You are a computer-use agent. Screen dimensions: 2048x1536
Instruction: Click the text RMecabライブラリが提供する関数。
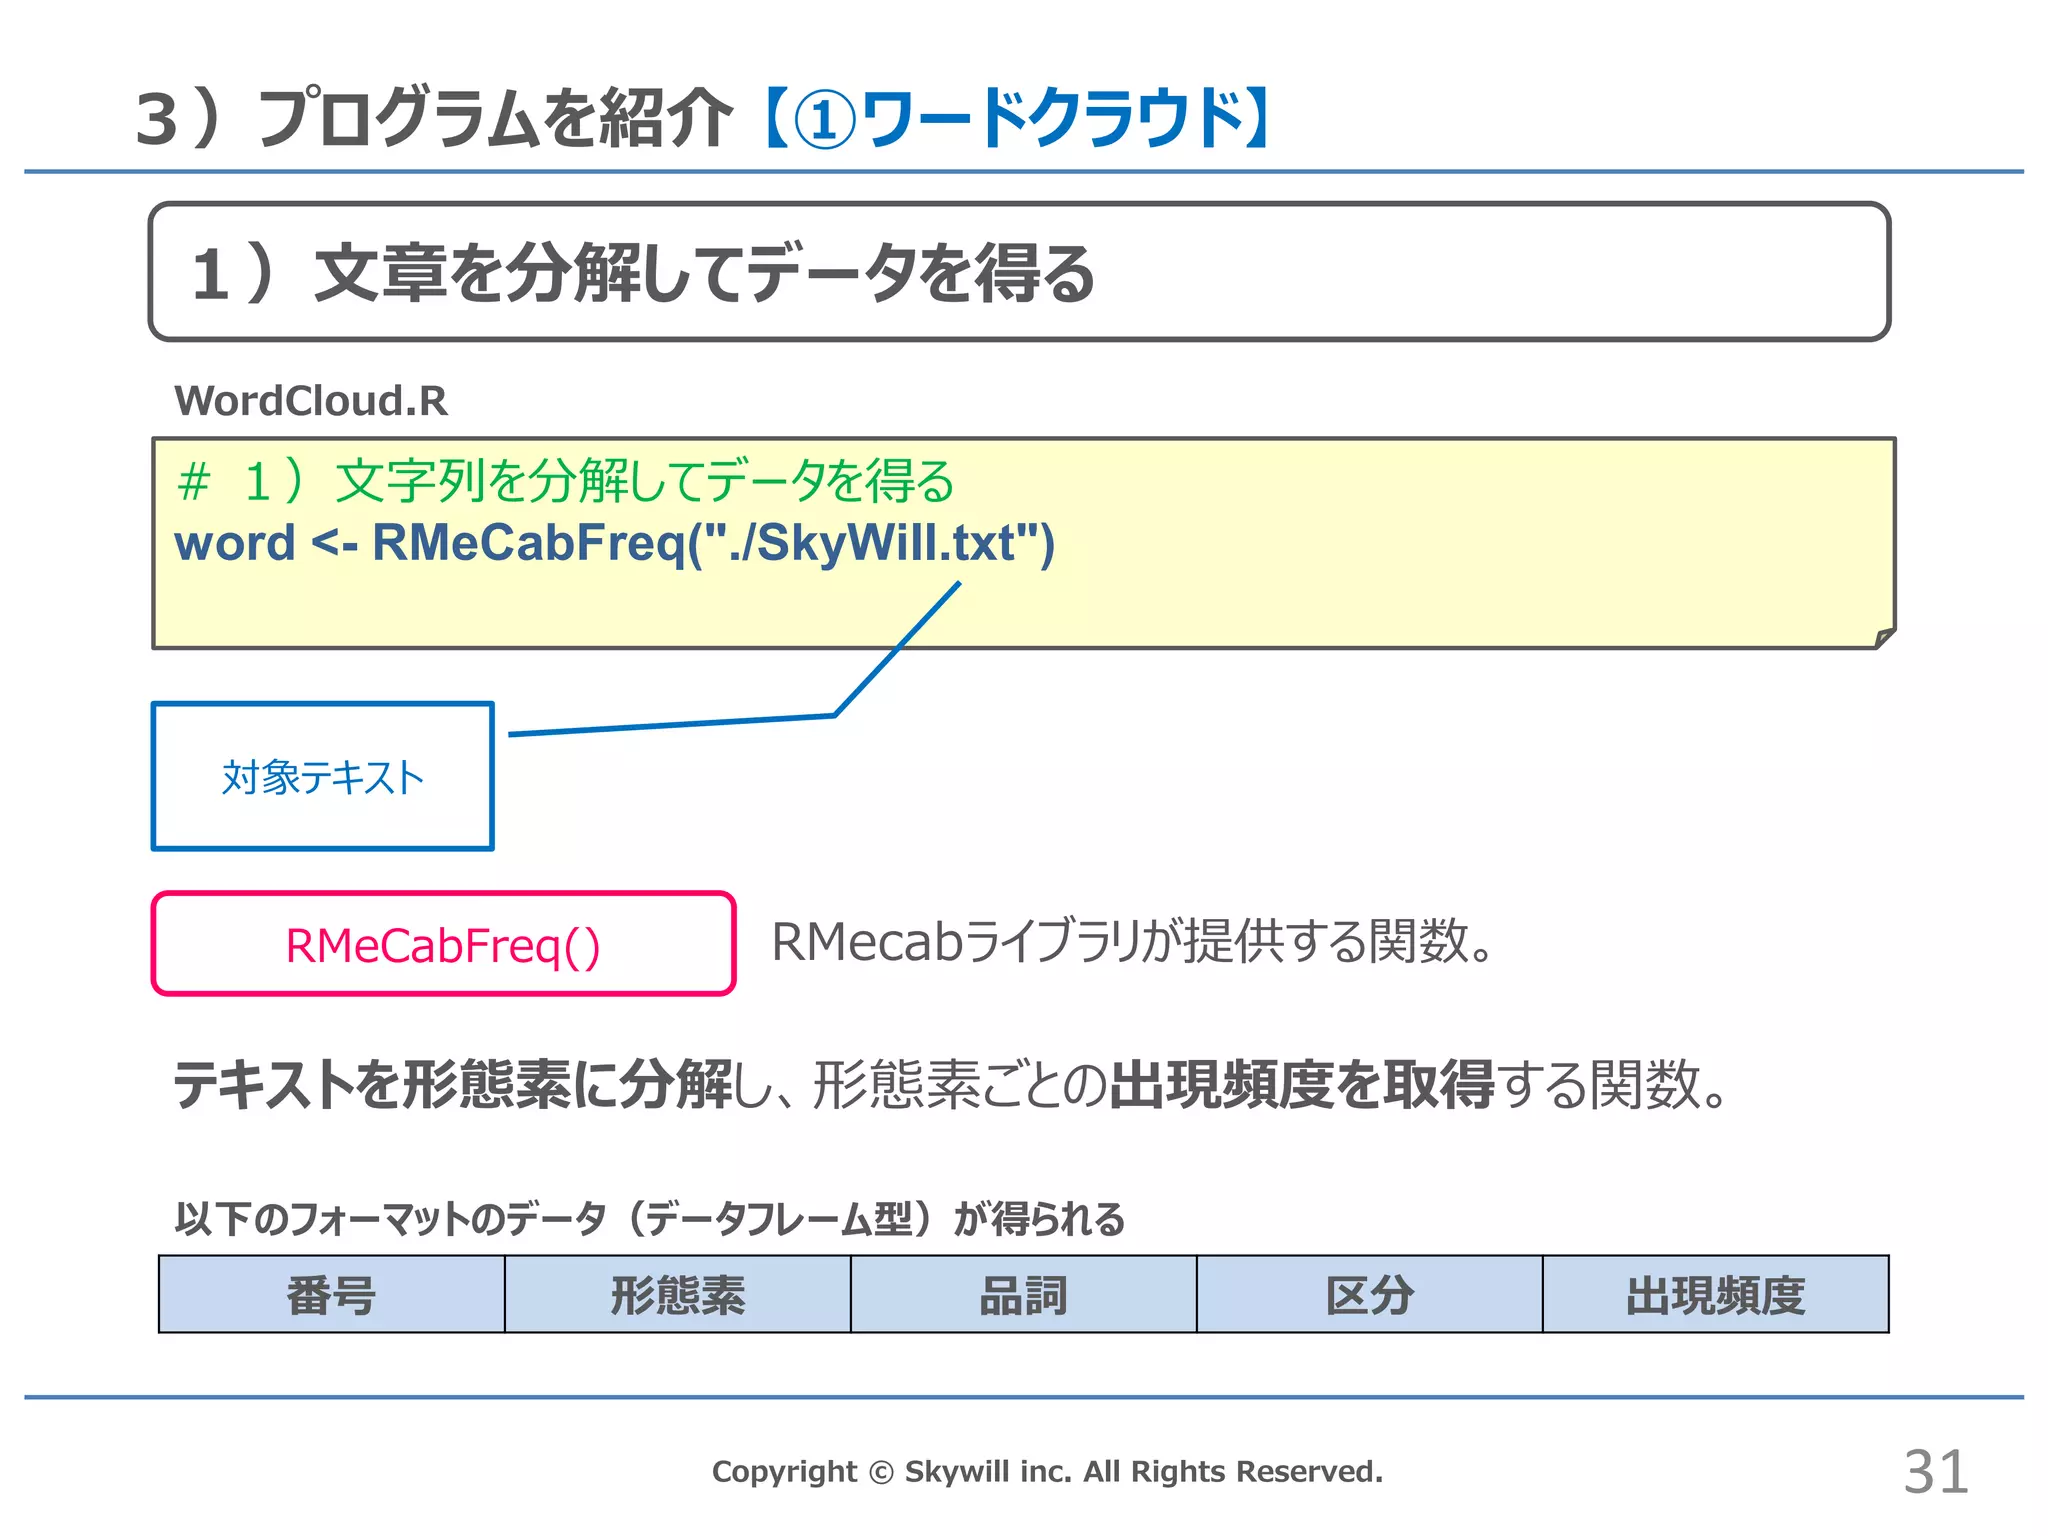(1132, 942)
